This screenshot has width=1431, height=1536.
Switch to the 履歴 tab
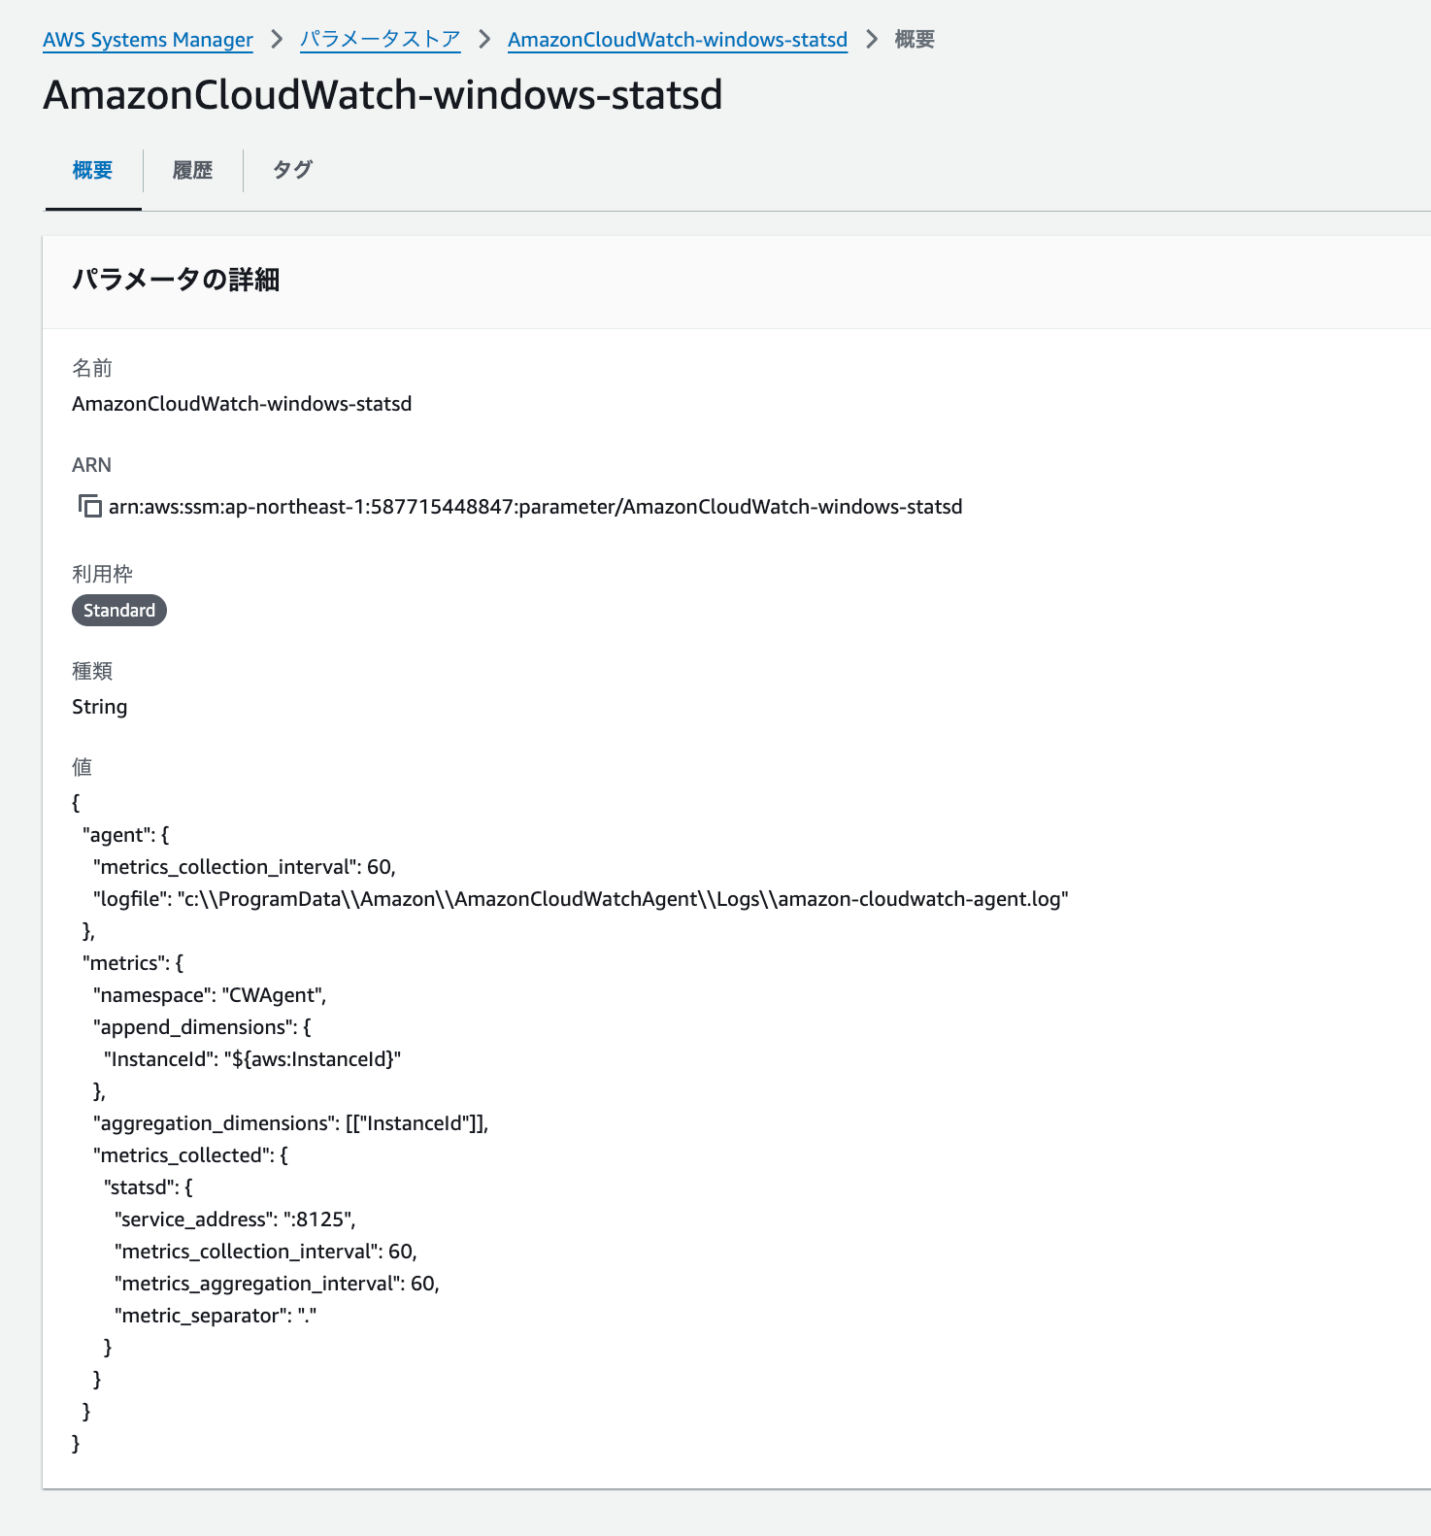tap(193, 170)
